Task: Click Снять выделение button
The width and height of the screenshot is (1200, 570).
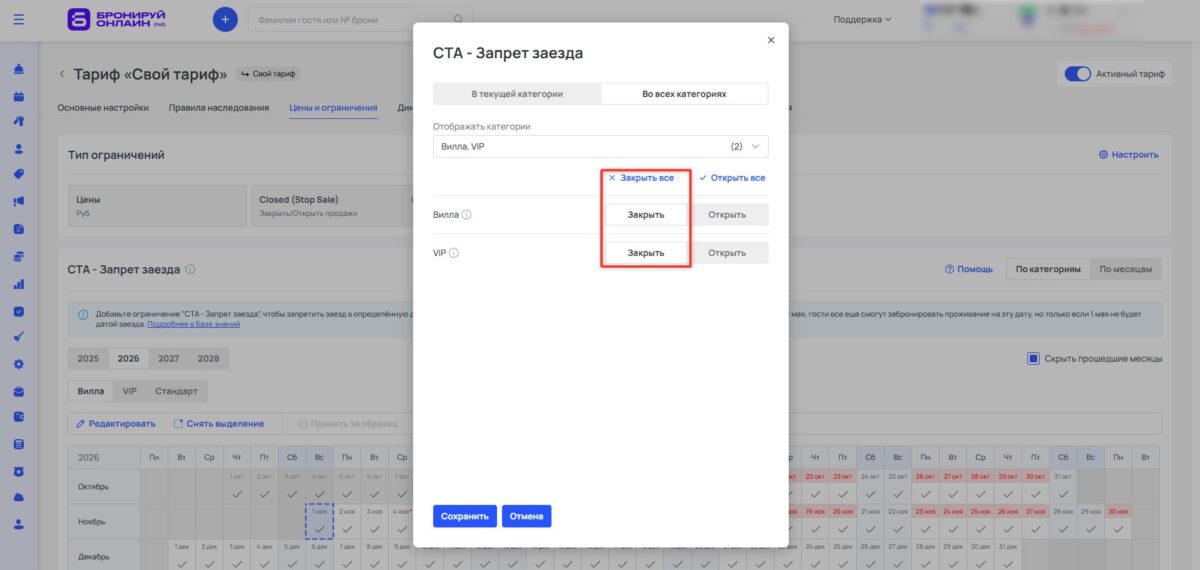Action: [x=218, y=424]
